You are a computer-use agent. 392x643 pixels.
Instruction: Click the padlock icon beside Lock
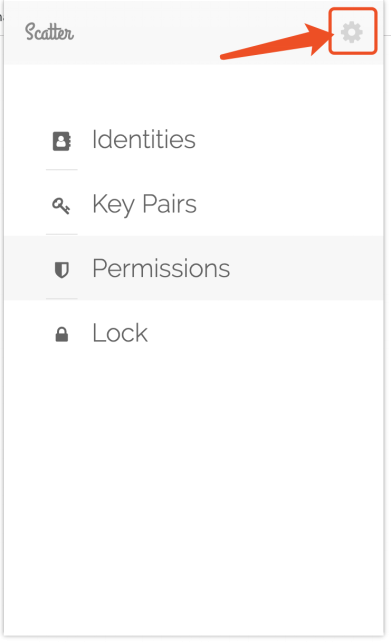click(x=62, y=334)
